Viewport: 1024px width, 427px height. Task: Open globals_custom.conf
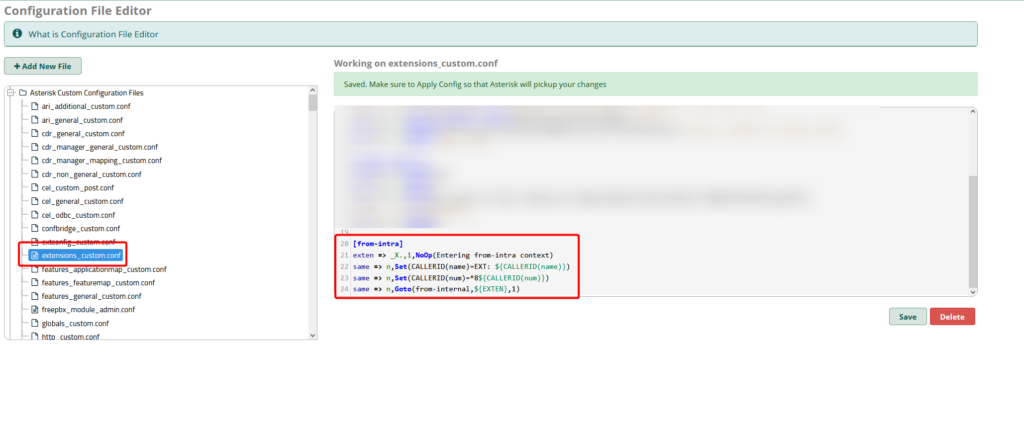tap(74, 323)
